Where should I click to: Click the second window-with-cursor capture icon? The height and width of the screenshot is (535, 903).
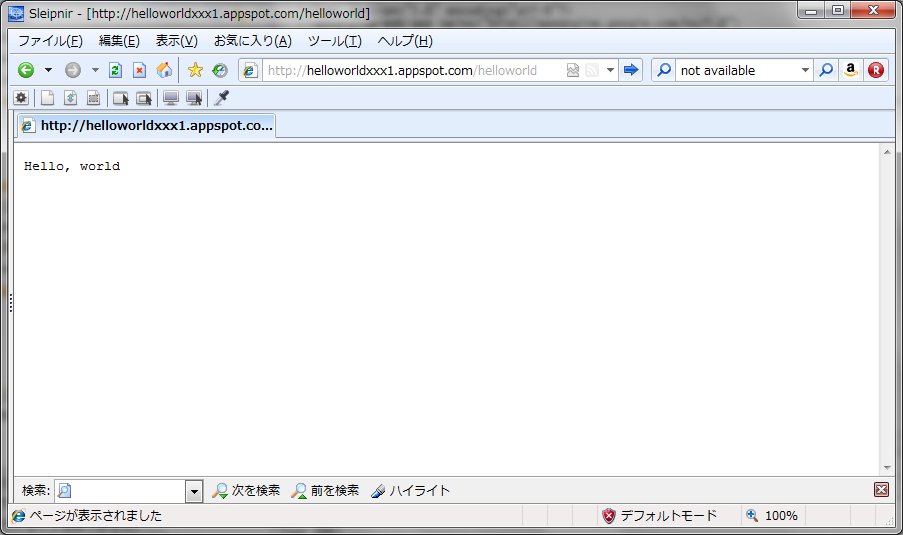[144, 98]
